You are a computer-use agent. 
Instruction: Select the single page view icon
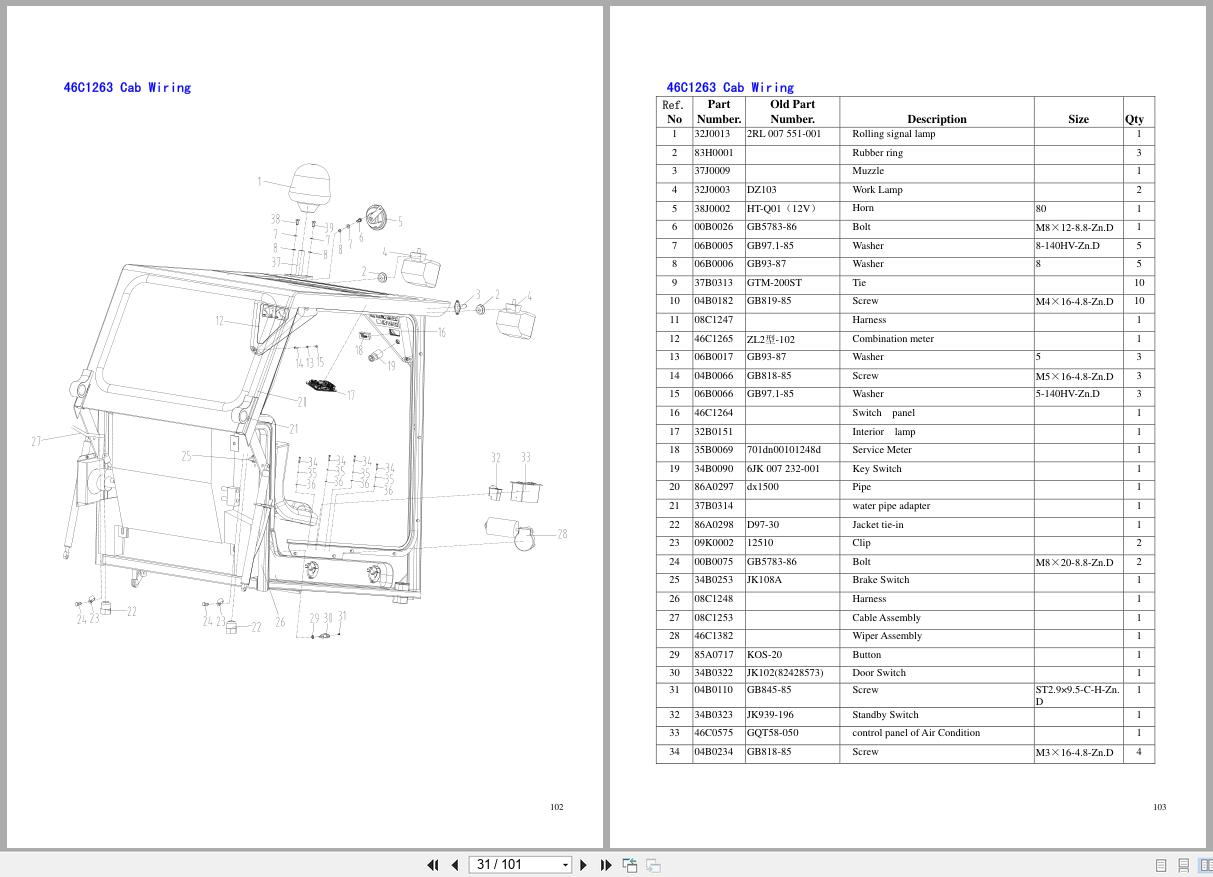1161,864
